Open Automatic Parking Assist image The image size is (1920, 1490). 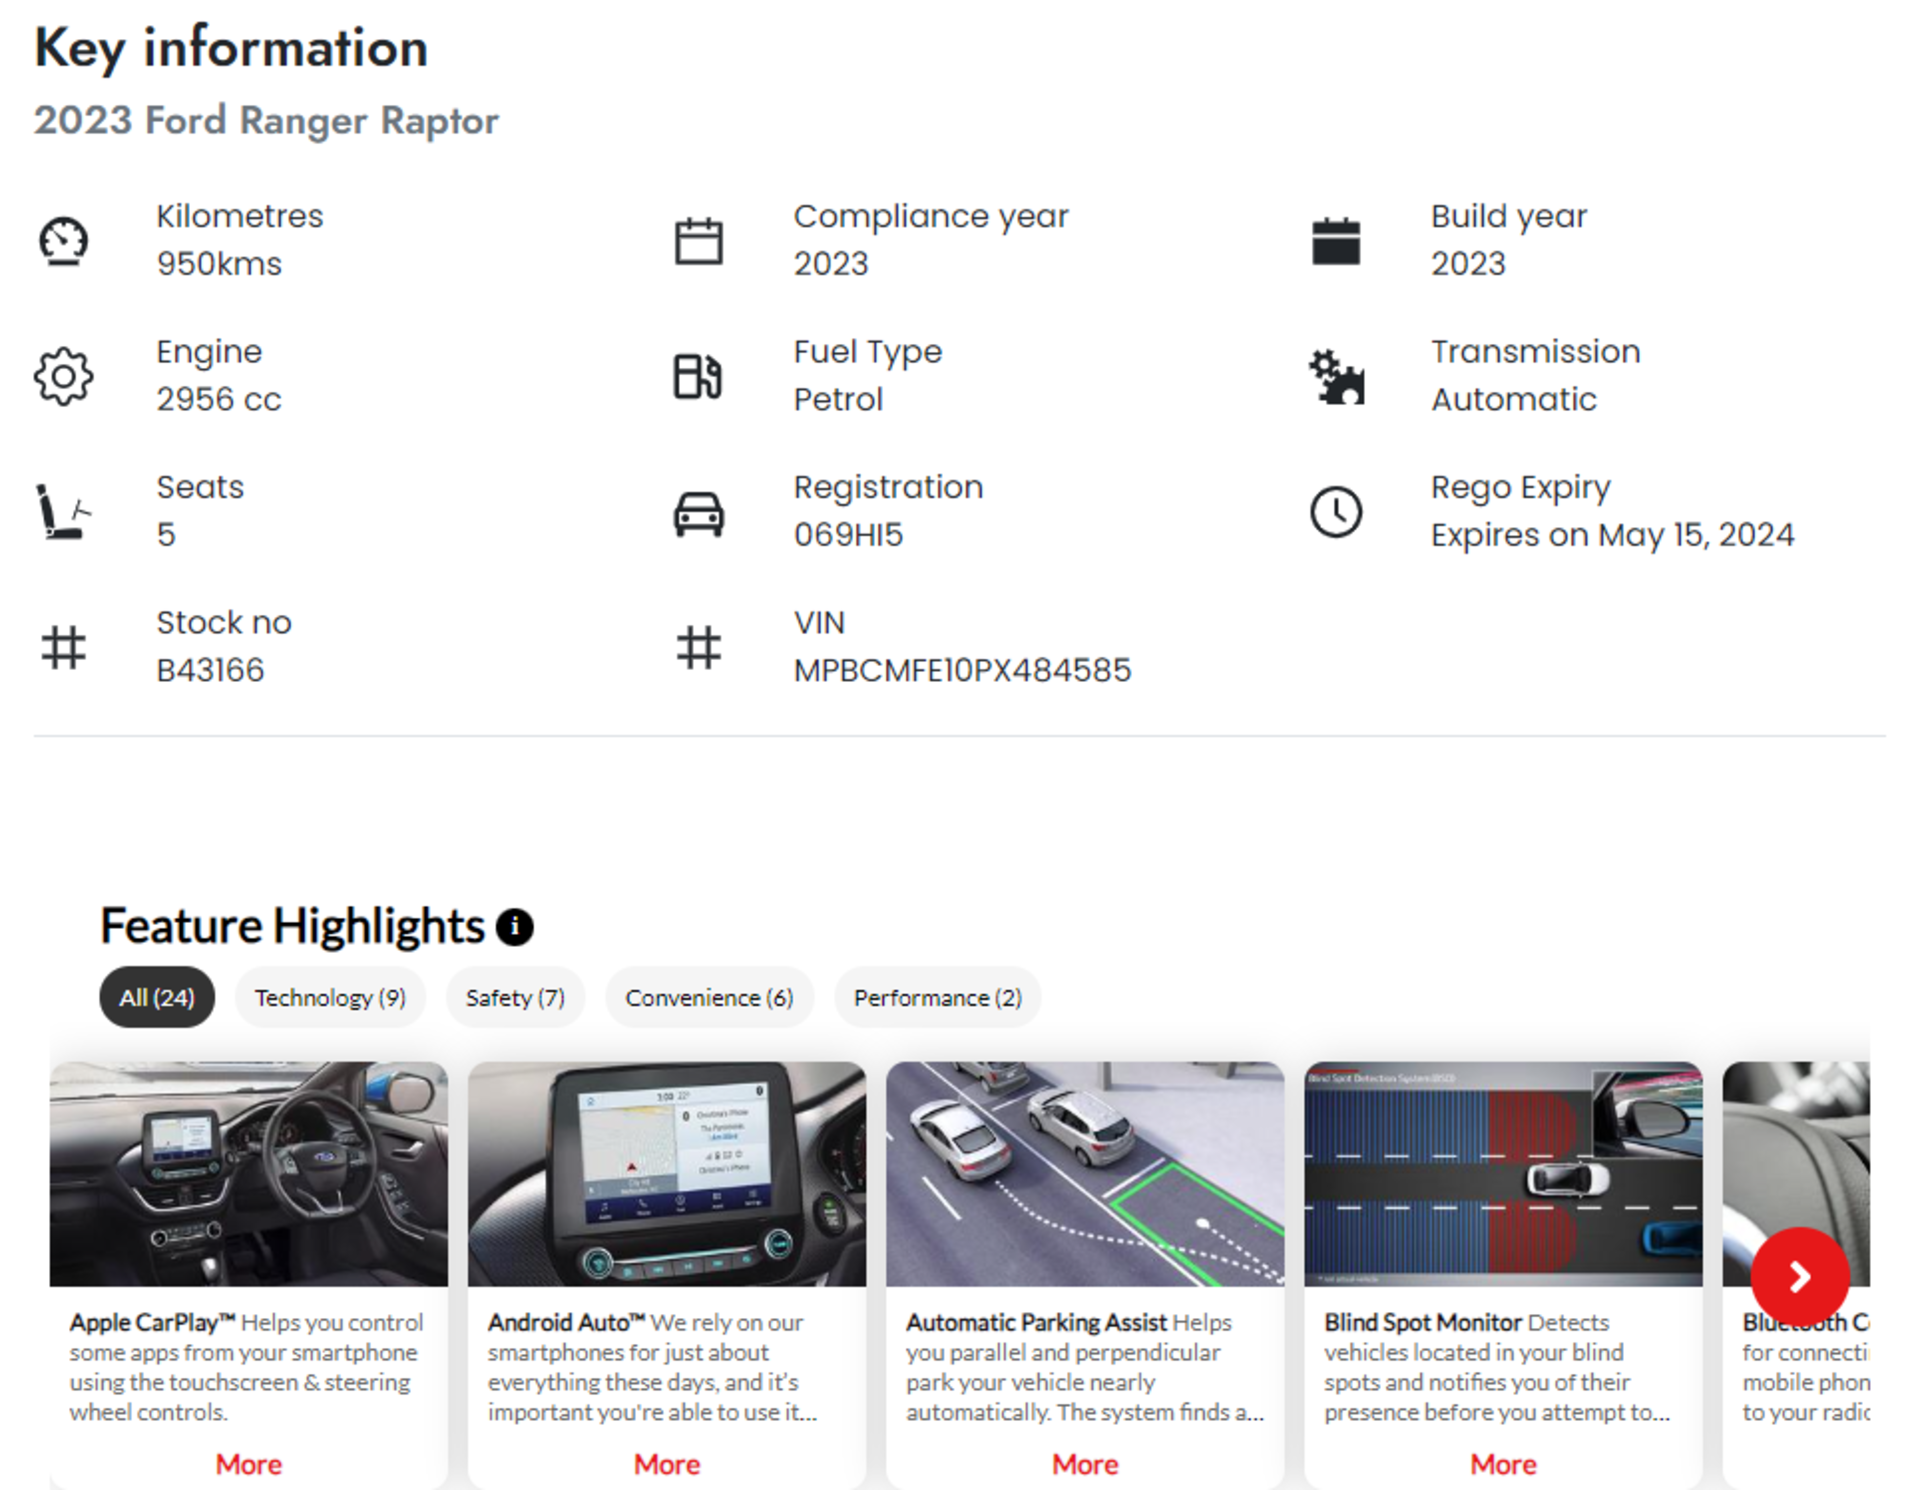(x=1085, y=1174)
